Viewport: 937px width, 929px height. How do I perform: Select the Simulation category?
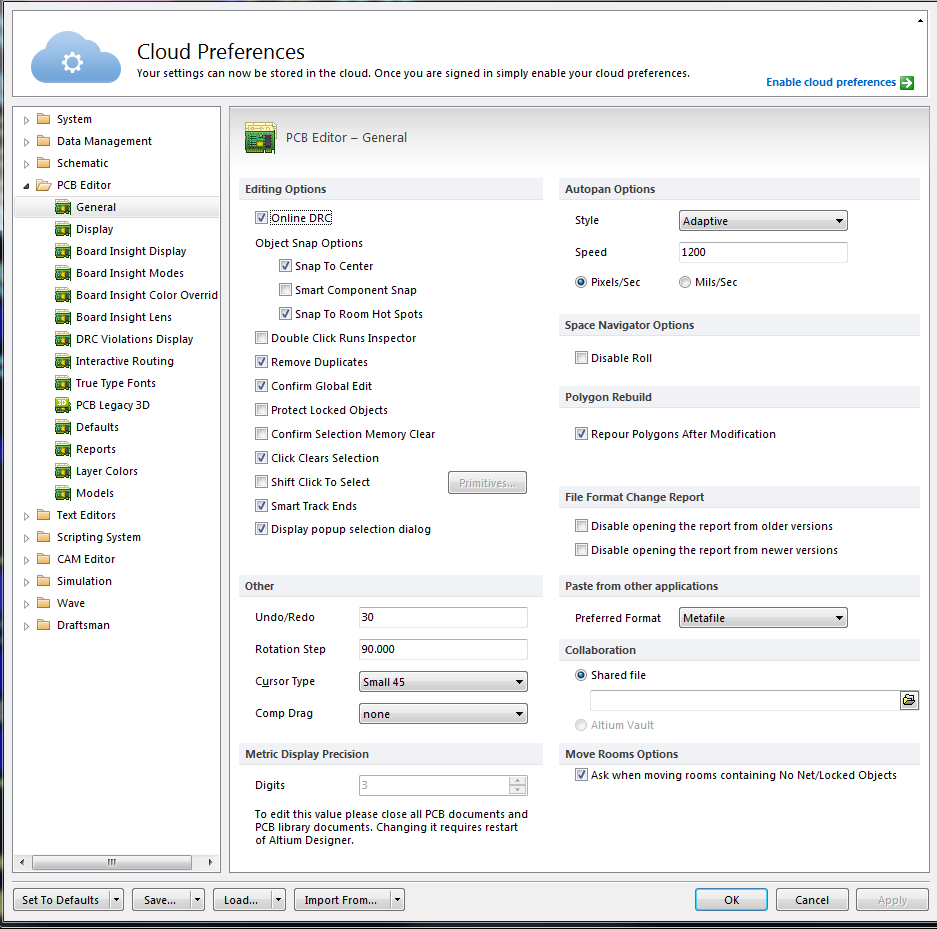(x=84, y=581)
